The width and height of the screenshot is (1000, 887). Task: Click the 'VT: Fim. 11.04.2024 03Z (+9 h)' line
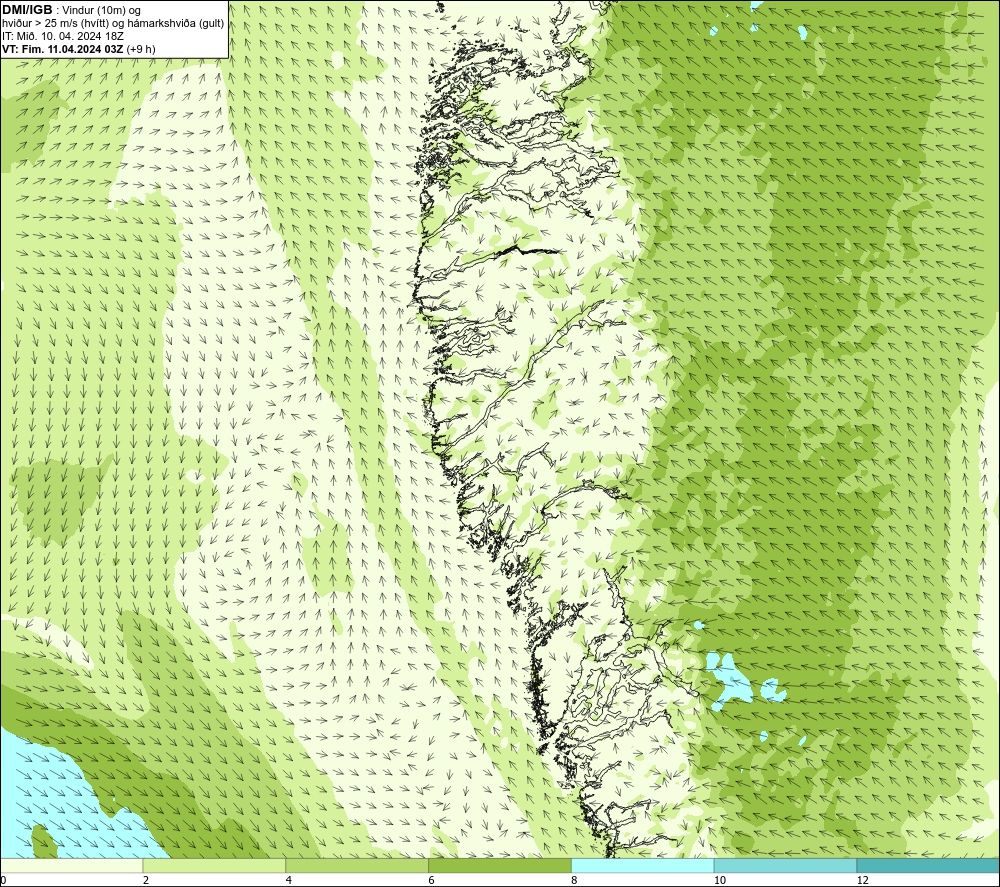78,49
